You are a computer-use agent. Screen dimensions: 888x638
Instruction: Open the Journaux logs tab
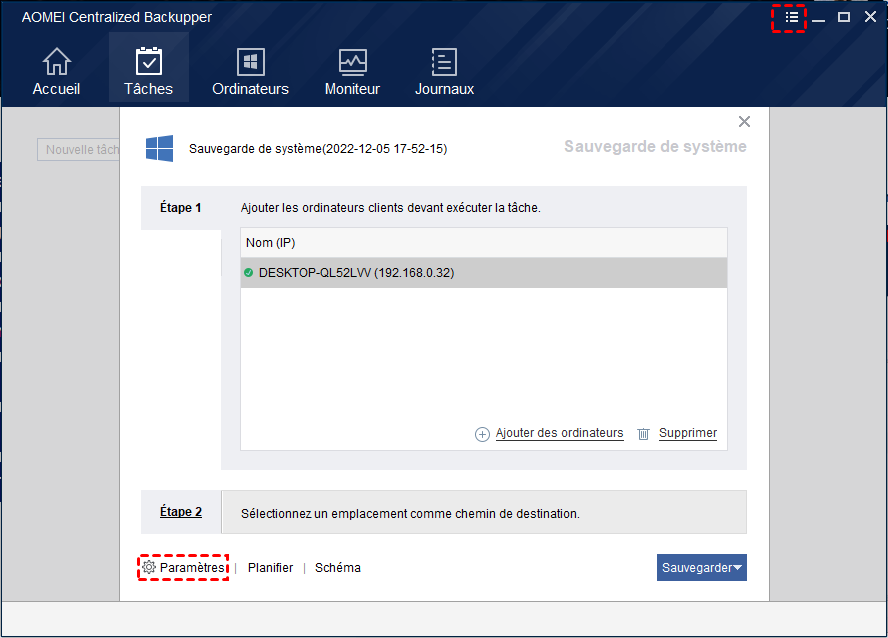(x=445, y=71)
